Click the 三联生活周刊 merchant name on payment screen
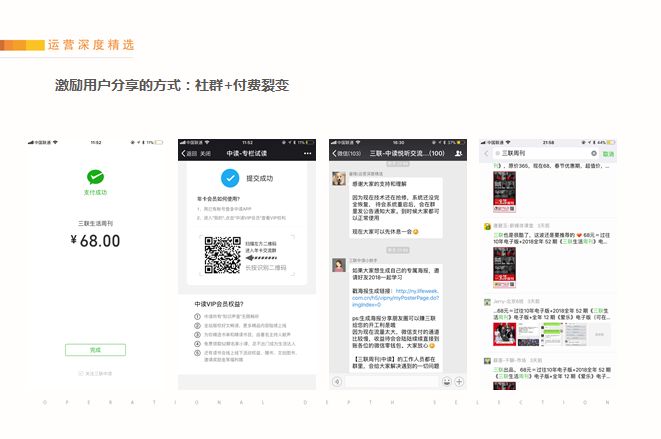 [x=95, y=223]
